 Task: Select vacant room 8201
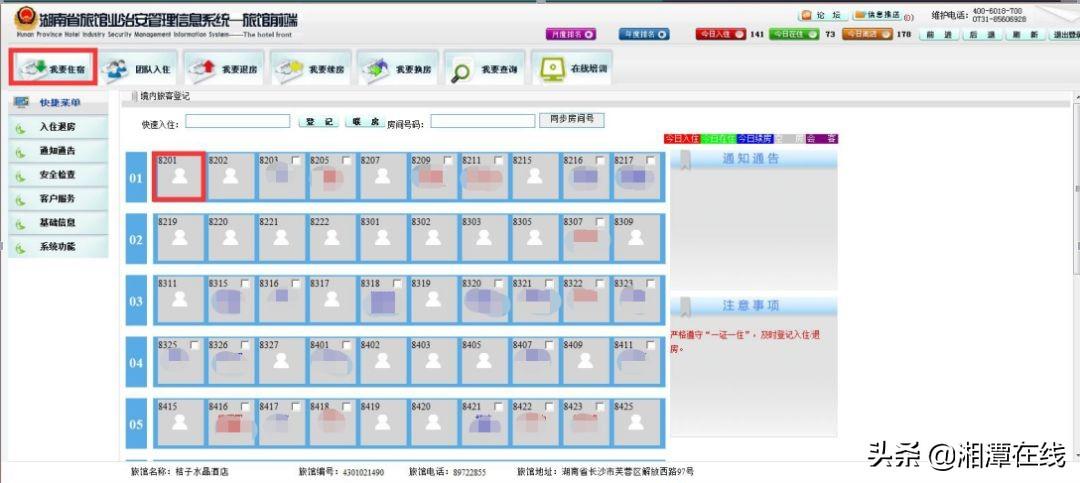point(178,176)
